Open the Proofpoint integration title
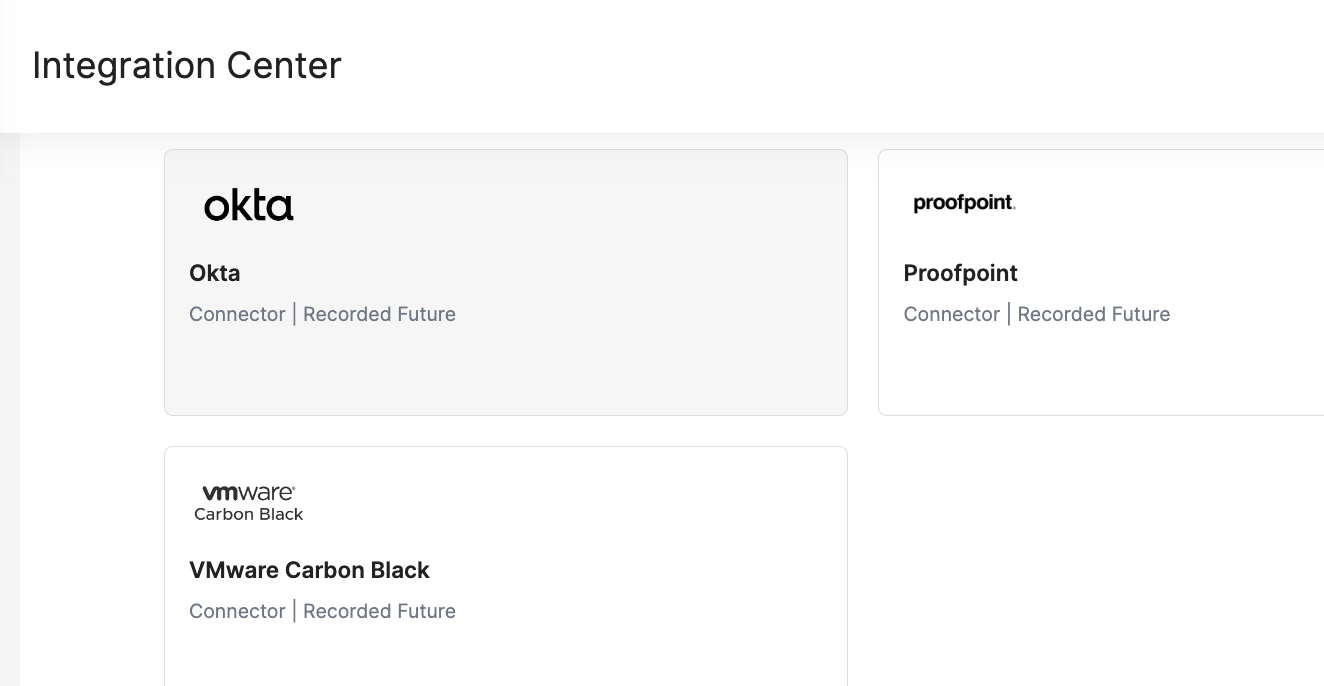The width and height of the screenshot is (1324, 686). click(960, 273)
